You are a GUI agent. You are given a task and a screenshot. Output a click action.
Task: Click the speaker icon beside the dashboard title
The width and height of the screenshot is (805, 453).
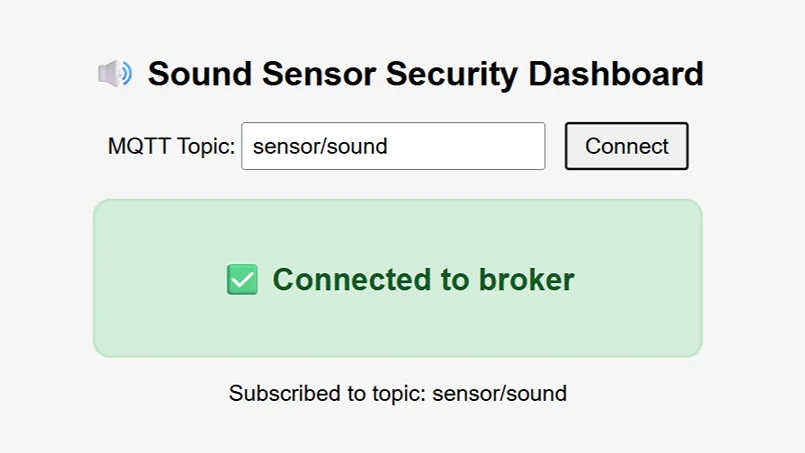tap(115, 74)
